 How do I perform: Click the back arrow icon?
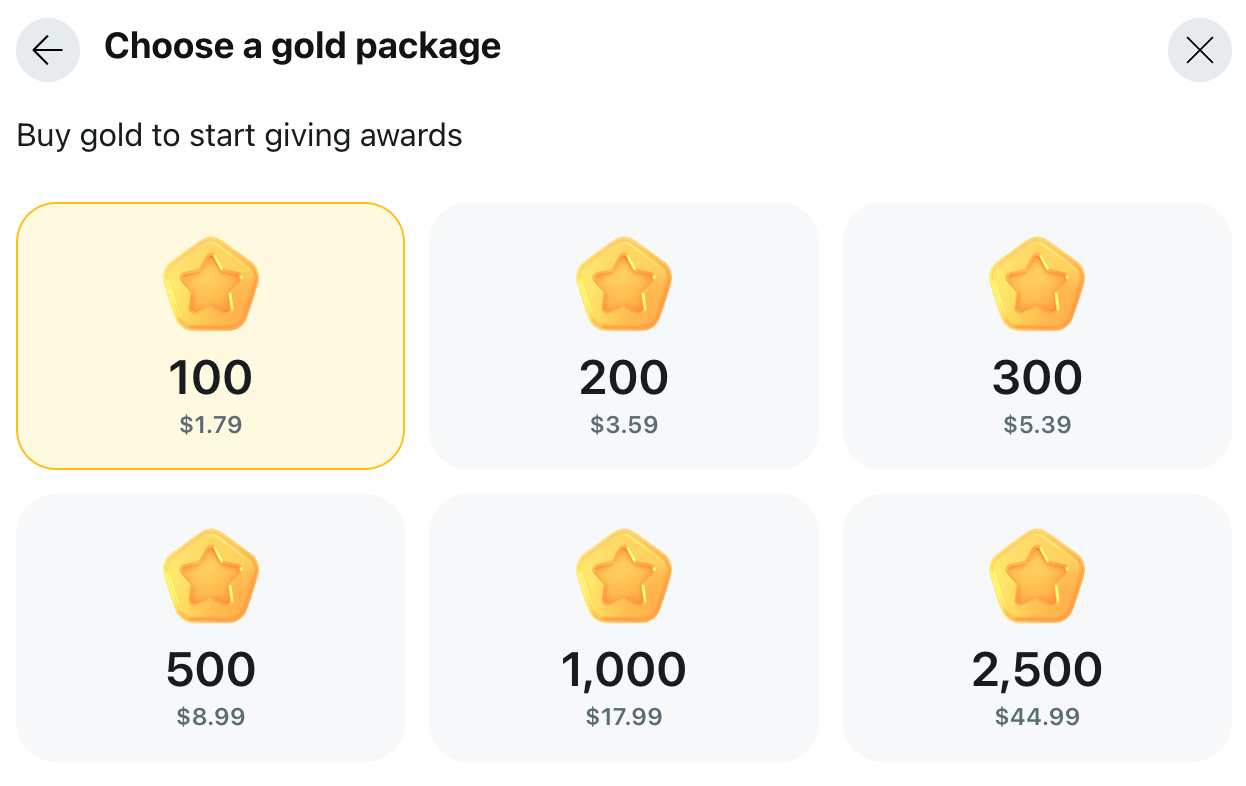click(48, 49)
